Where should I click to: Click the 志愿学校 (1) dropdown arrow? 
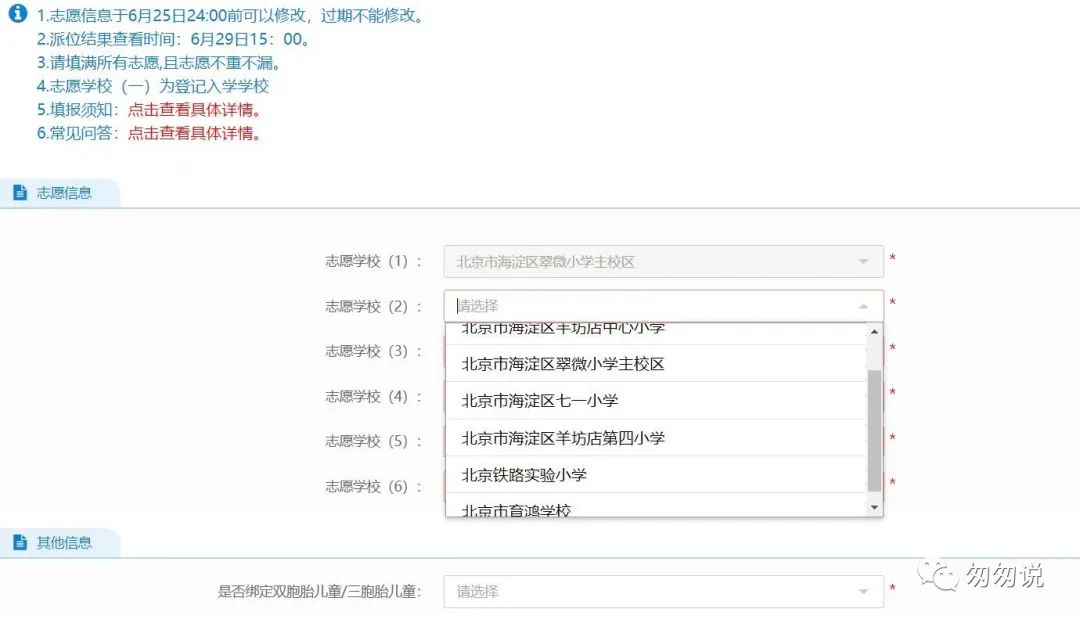click(863, 262)
